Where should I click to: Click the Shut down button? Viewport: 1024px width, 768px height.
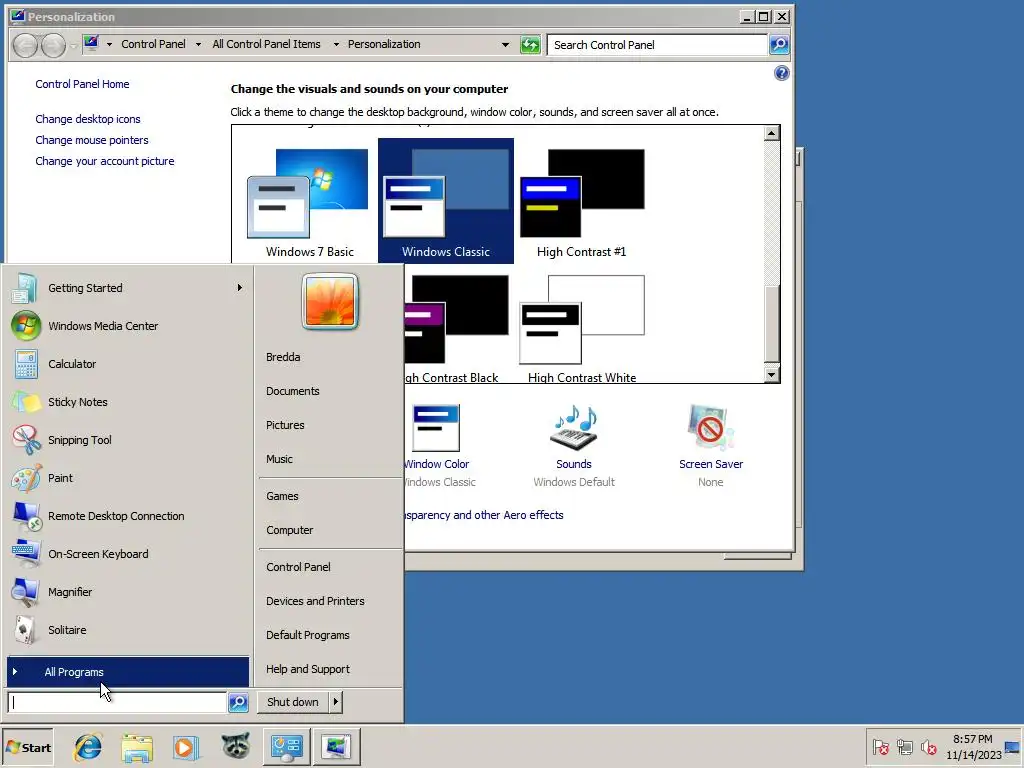coord(293,702)
